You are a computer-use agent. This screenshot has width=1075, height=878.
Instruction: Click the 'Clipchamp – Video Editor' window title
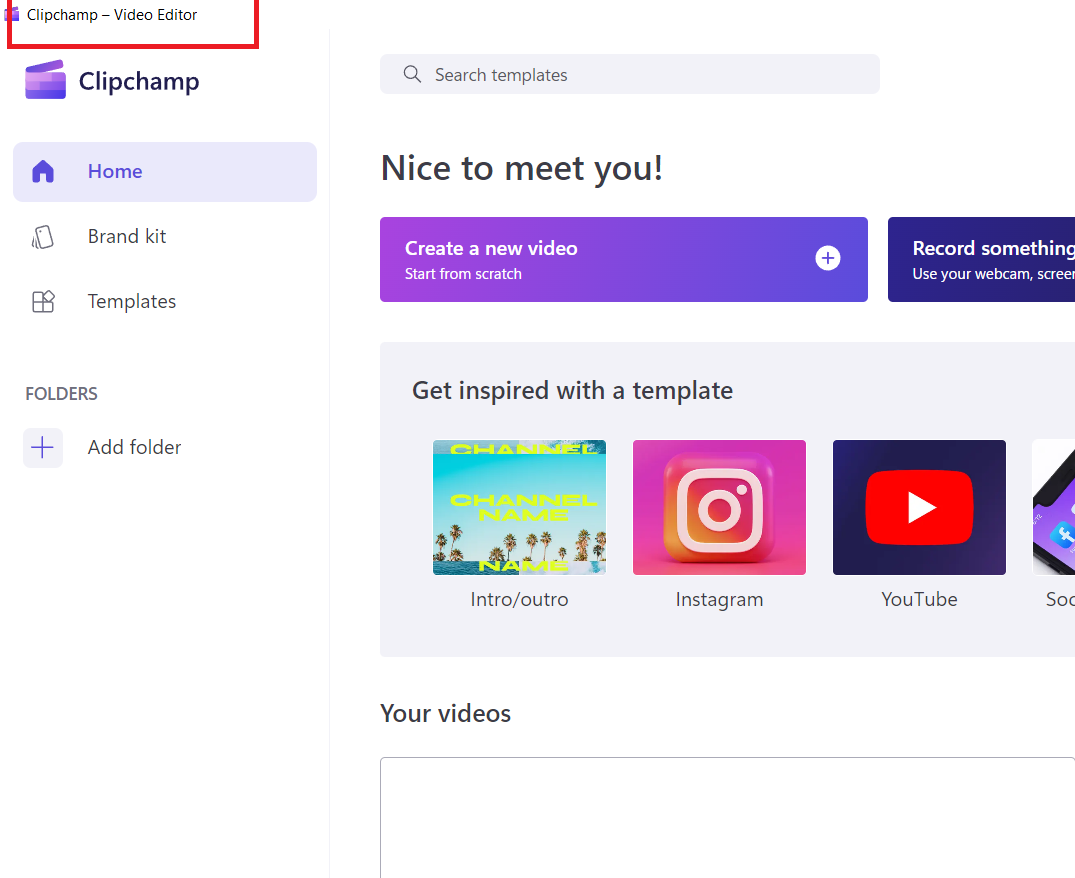coord(112,14)
